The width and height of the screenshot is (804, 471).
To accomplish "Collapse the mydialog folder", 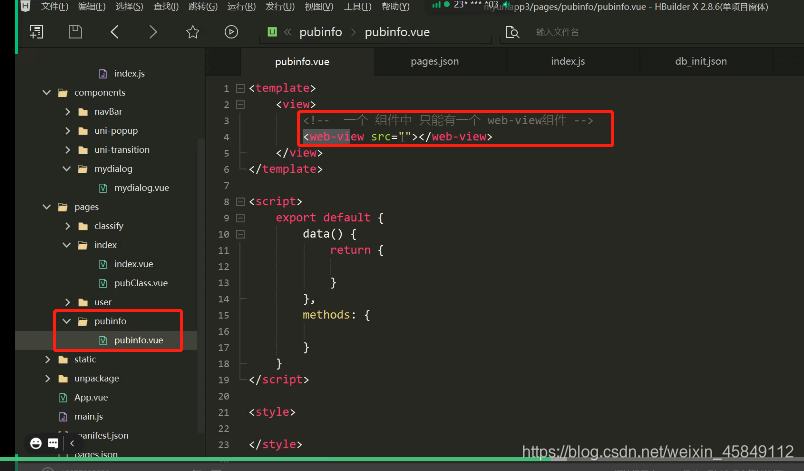I will click(x=67, y=169).
